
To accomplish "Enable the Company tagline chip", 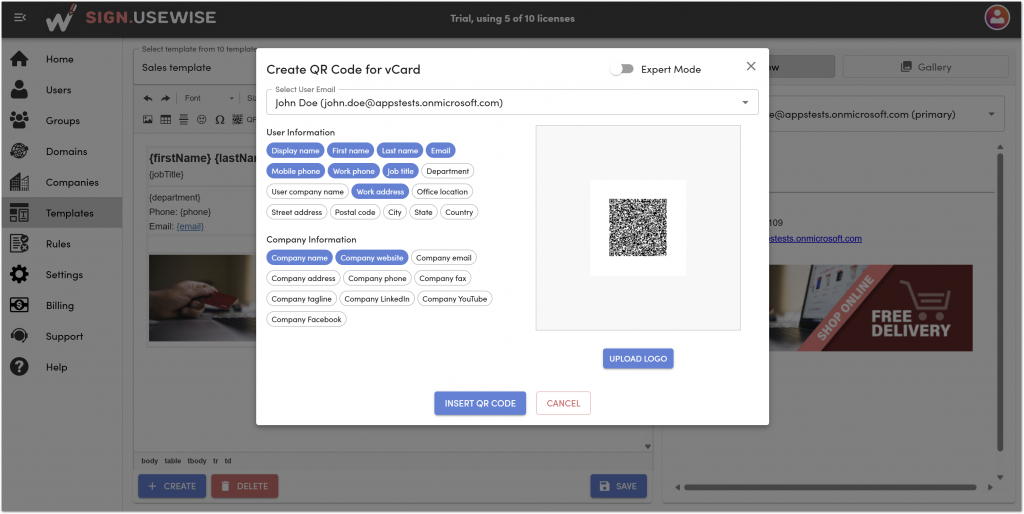I will 302,299.
